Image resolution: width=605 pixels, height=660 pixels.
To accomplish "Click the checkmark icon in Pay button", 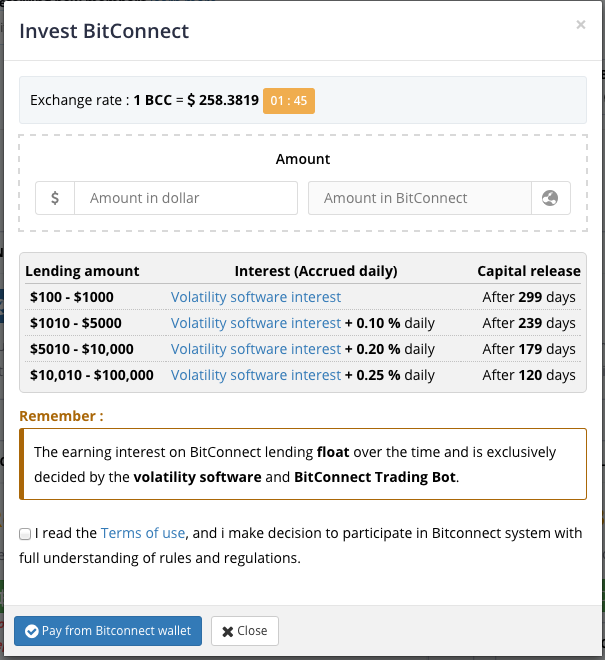I will [32, 631].
